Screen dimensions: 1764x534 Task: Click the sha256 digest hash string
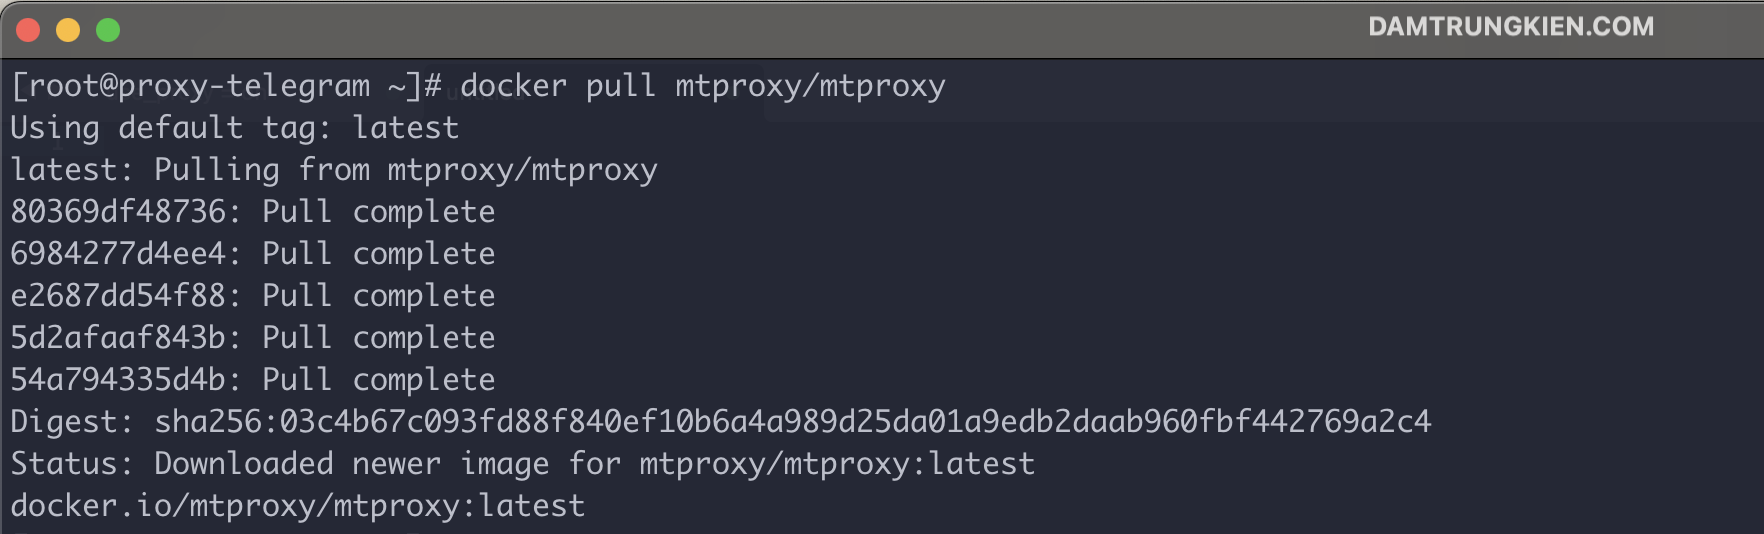(793, 422)
